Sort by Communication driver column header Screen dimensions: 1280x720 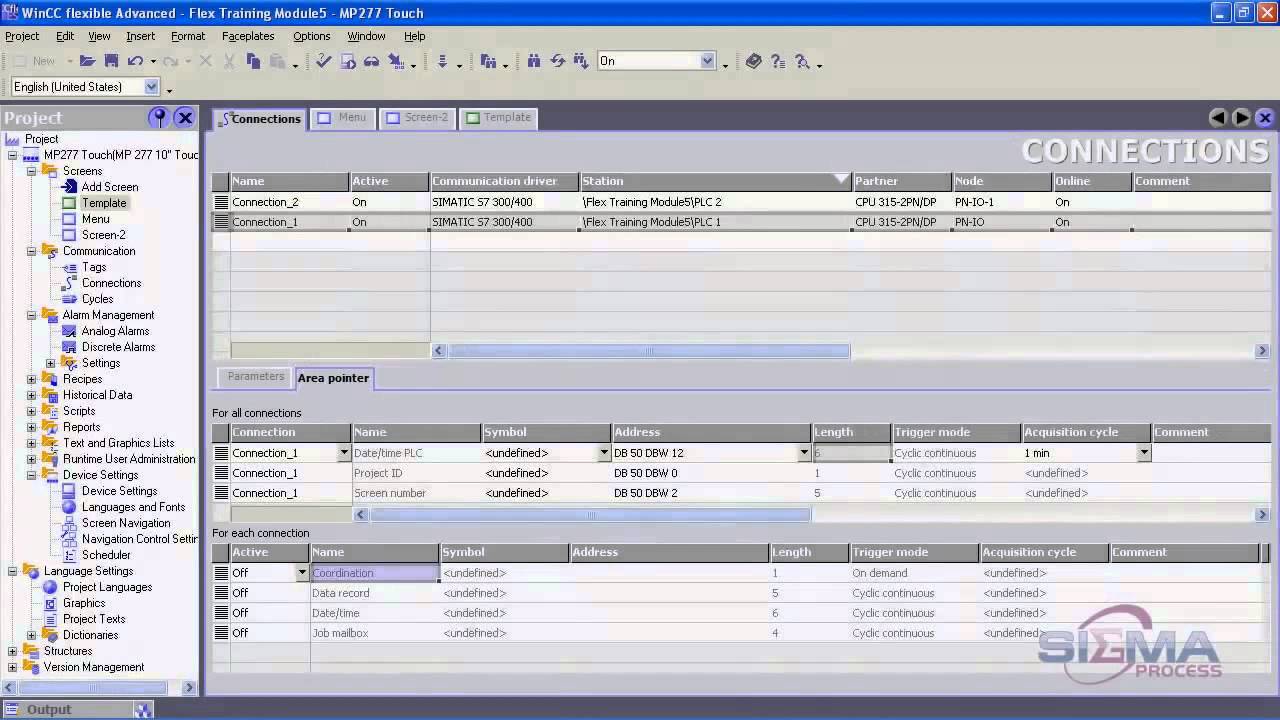pos(505,181)
